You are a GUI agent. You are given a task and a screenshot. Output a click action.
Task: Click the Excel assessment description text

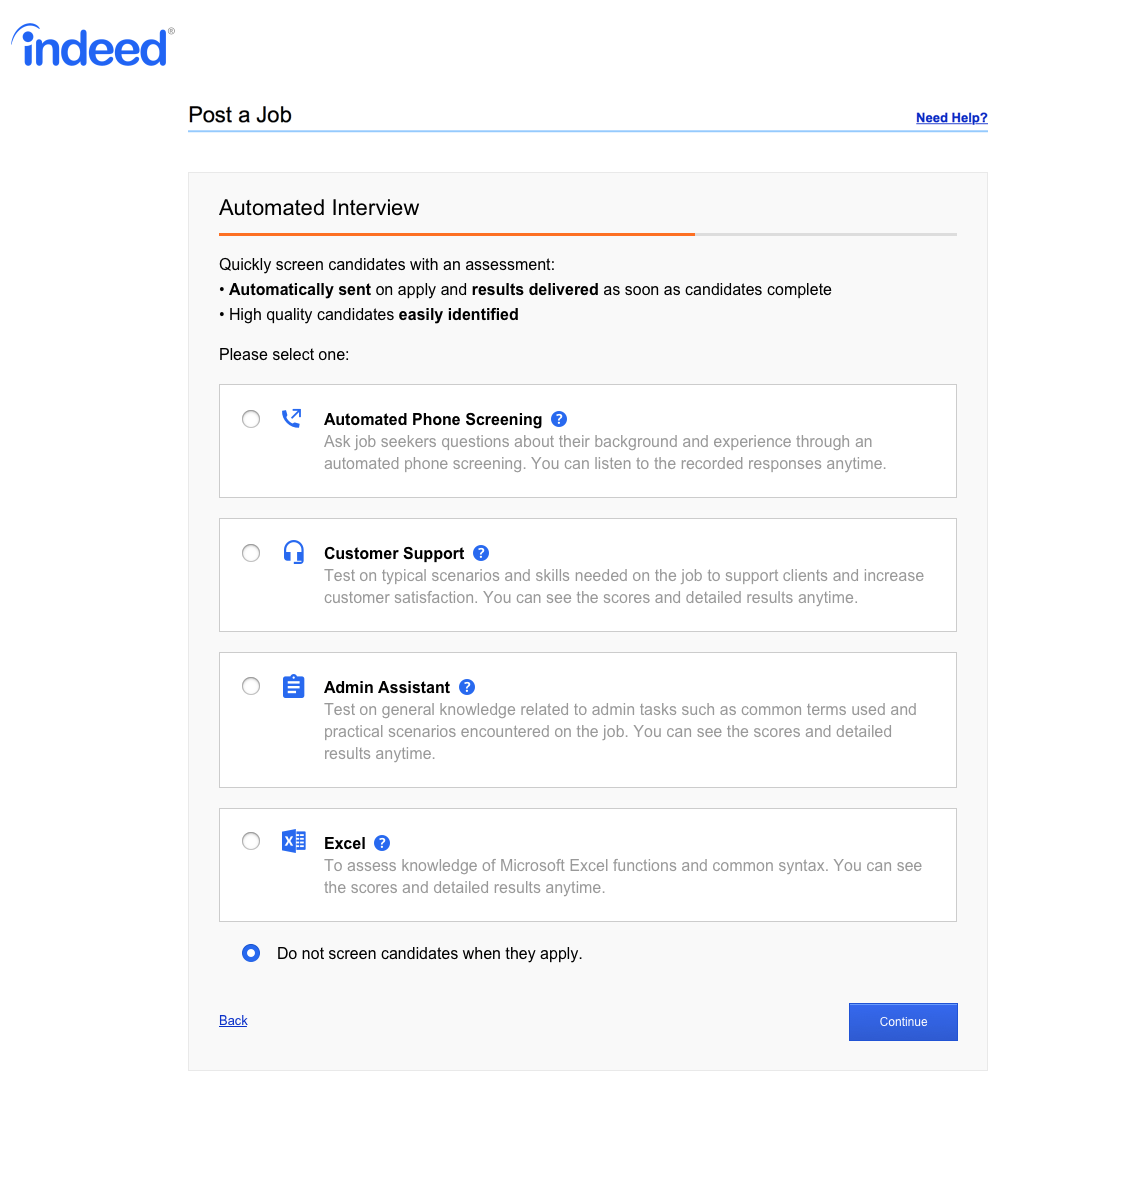click(x=622, y=876)
